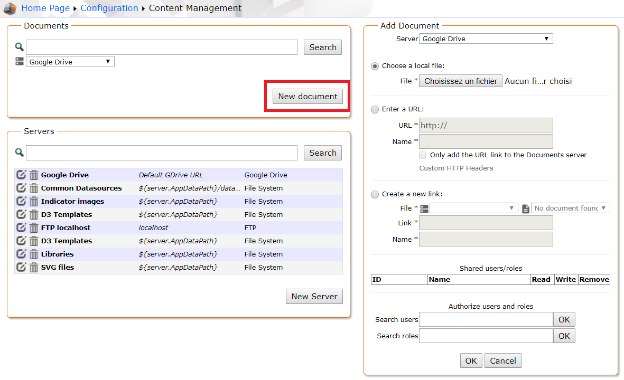The width and height of the screenshot is (624, 380).
Task: Click the Write column header
Action: pos(566,280)
